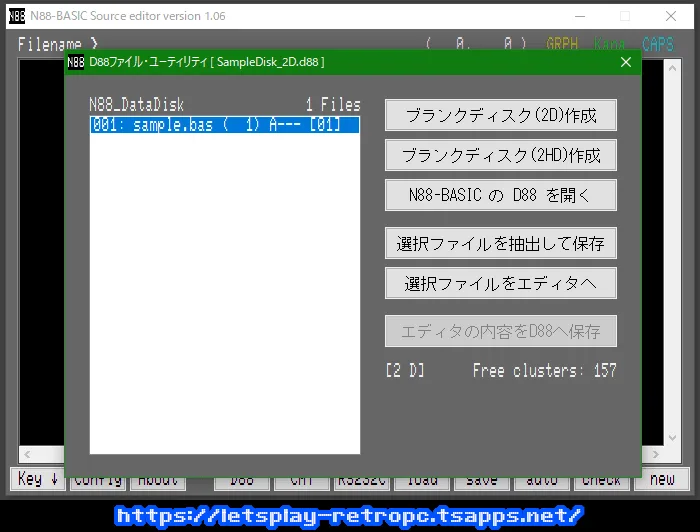This screenshot has width=700, height=532.
Task: Click ブランクディスク(2HD)作成 button
Action: pyautogui.click(x=500, y=155)
